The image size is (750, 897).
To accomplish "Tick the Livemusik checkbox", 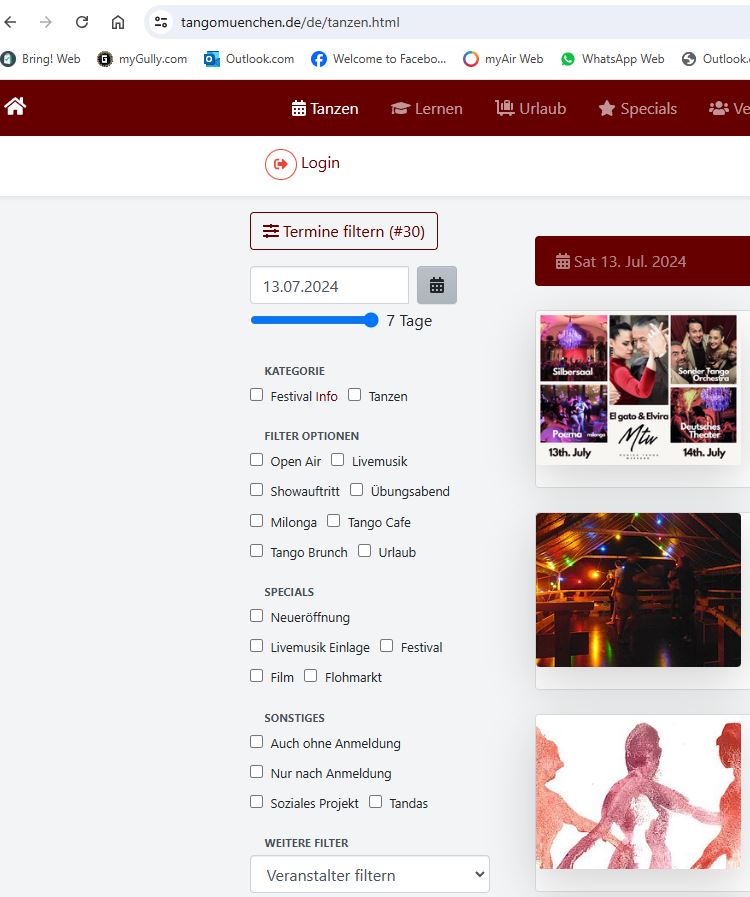I will coord(338,460).
